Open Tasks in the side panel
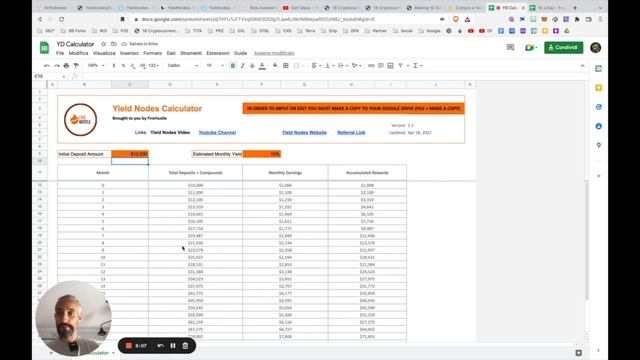640x360 pixels. (x=598, y=107)
